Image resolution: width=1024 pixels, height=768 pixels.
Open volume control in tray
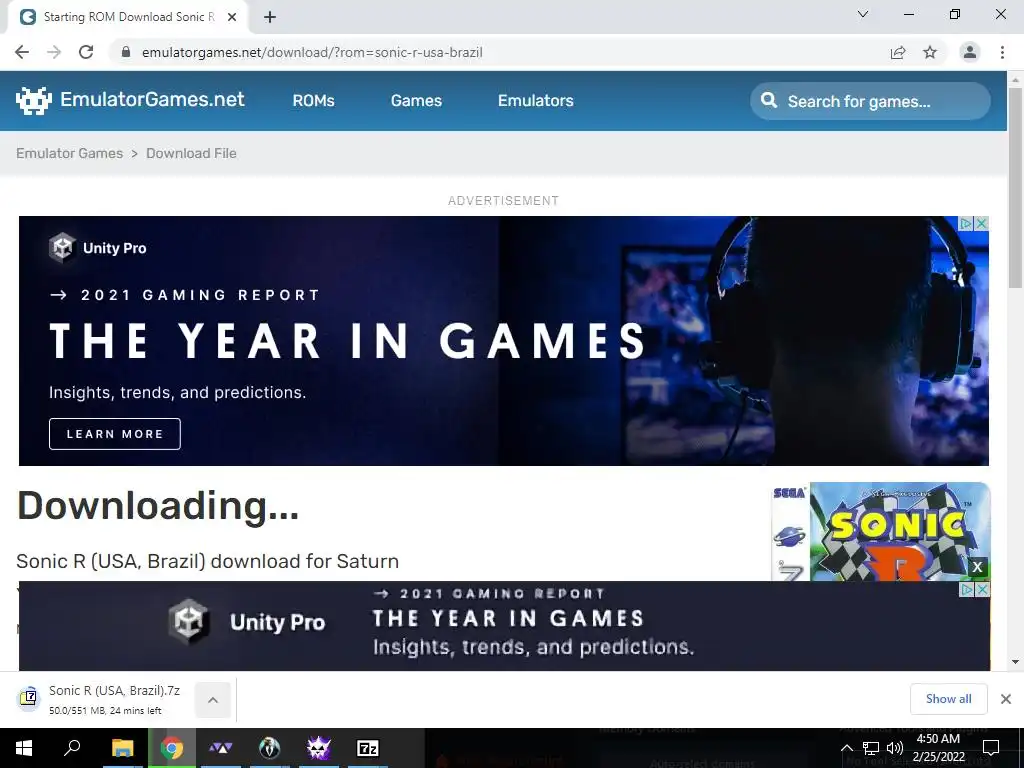click(895, 748)
